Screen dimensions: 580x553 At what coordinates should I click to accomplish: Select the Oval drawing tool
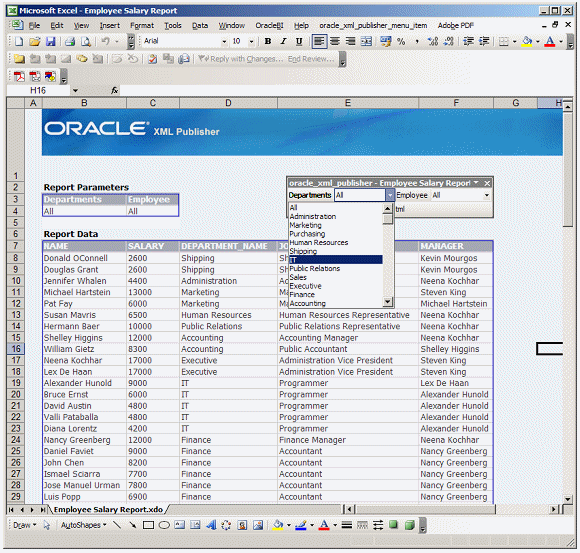(164, 525)
